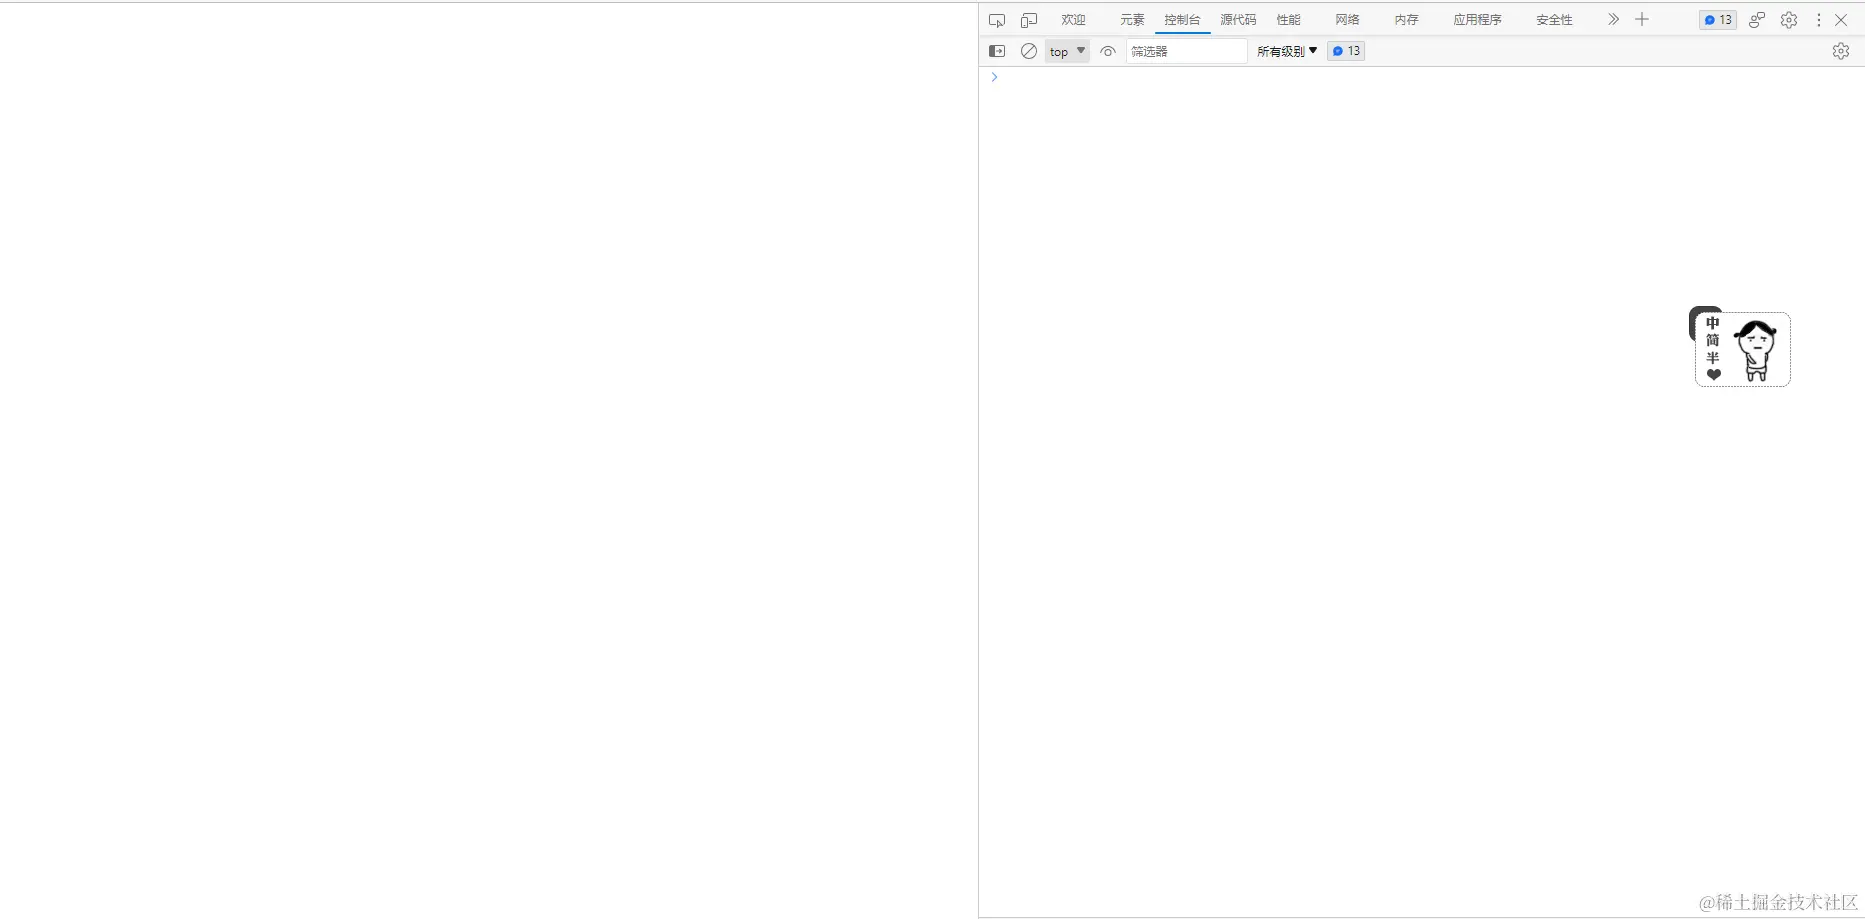
Task: Close the DevTools panel
Action: click(x=1841, y=20)
